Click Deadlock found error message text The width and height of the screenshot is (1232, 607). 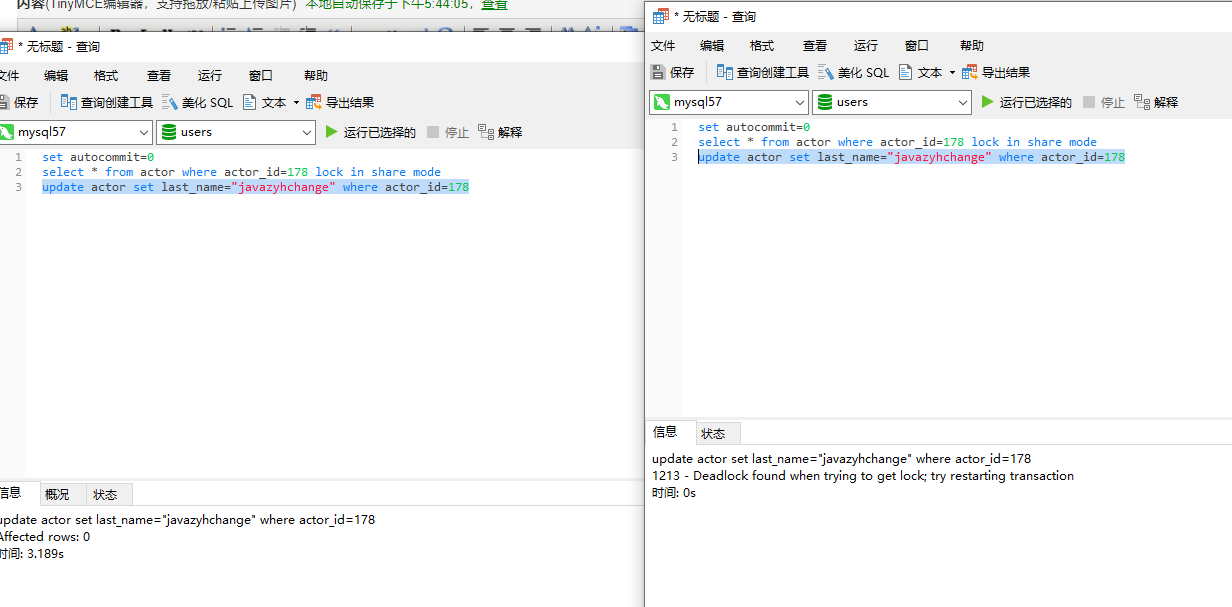click(x=862, y=476)
